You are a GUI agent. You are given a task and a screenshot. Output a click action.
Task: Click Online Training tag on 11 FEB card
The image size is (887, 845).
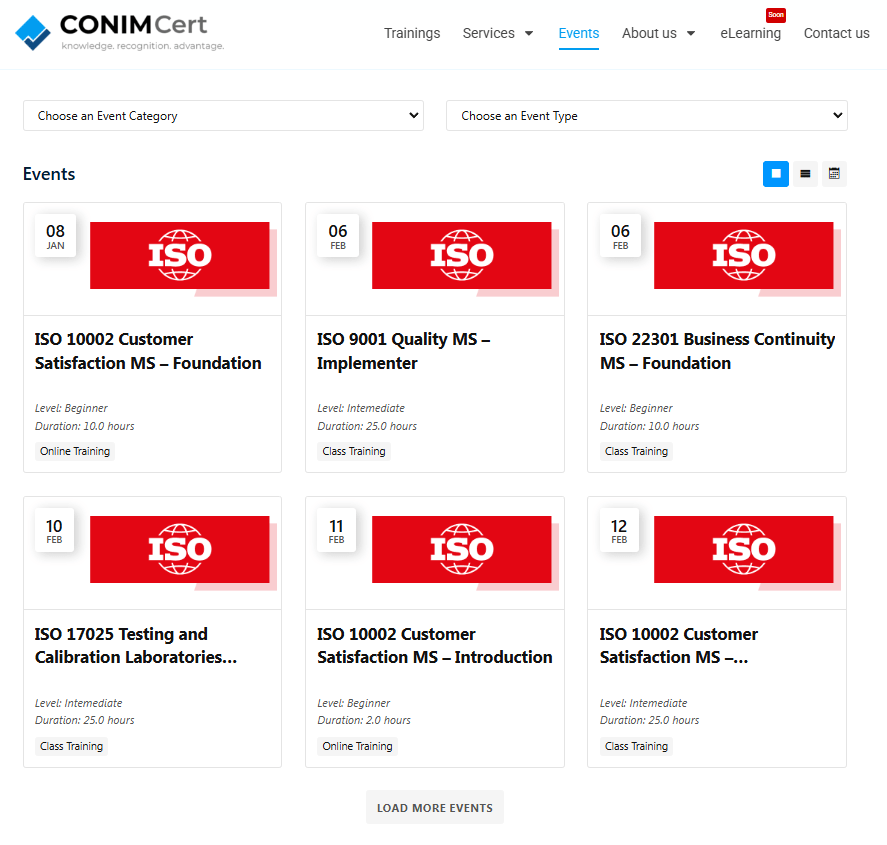click(357, 746)
